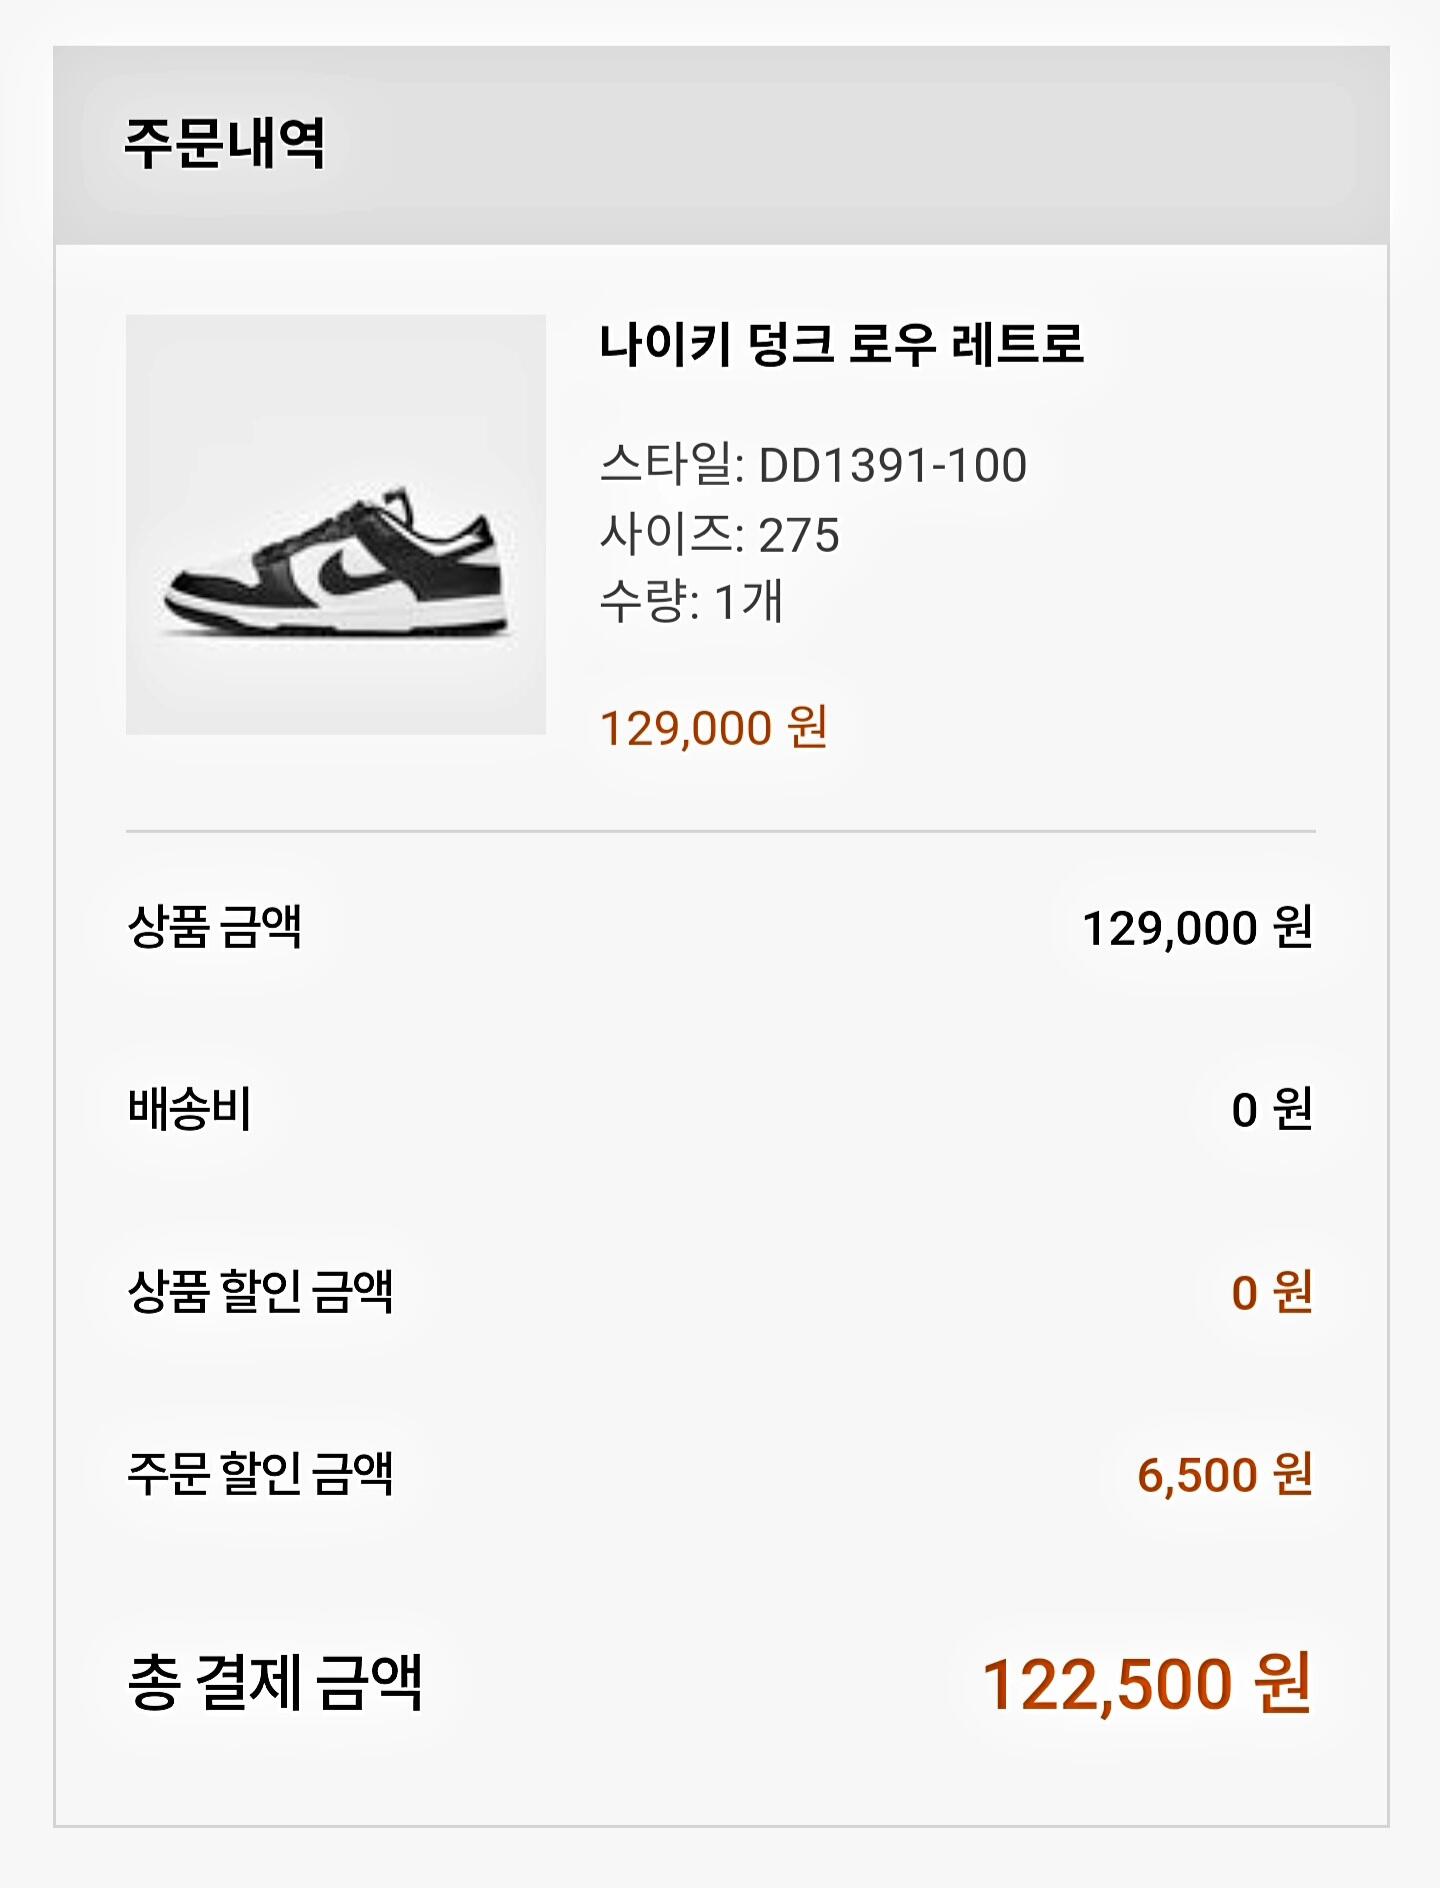Select the black 129,000 원 product amount value
The image size is (1440, 1888).
[1197, 928]
